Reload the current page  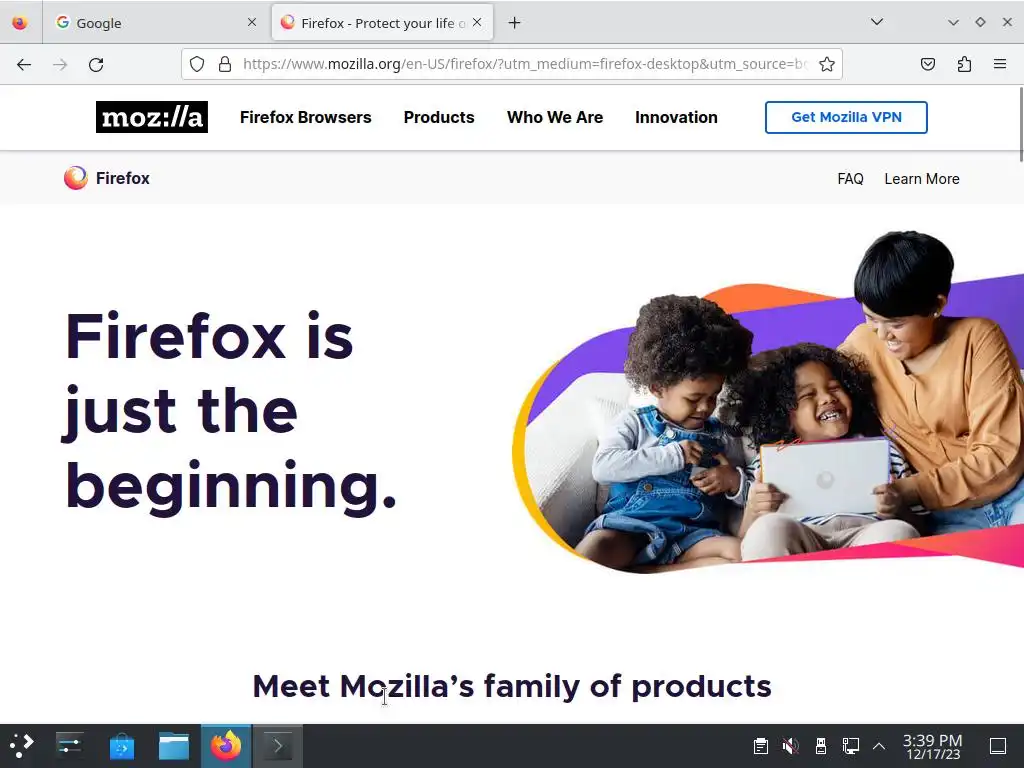(96, 64)
